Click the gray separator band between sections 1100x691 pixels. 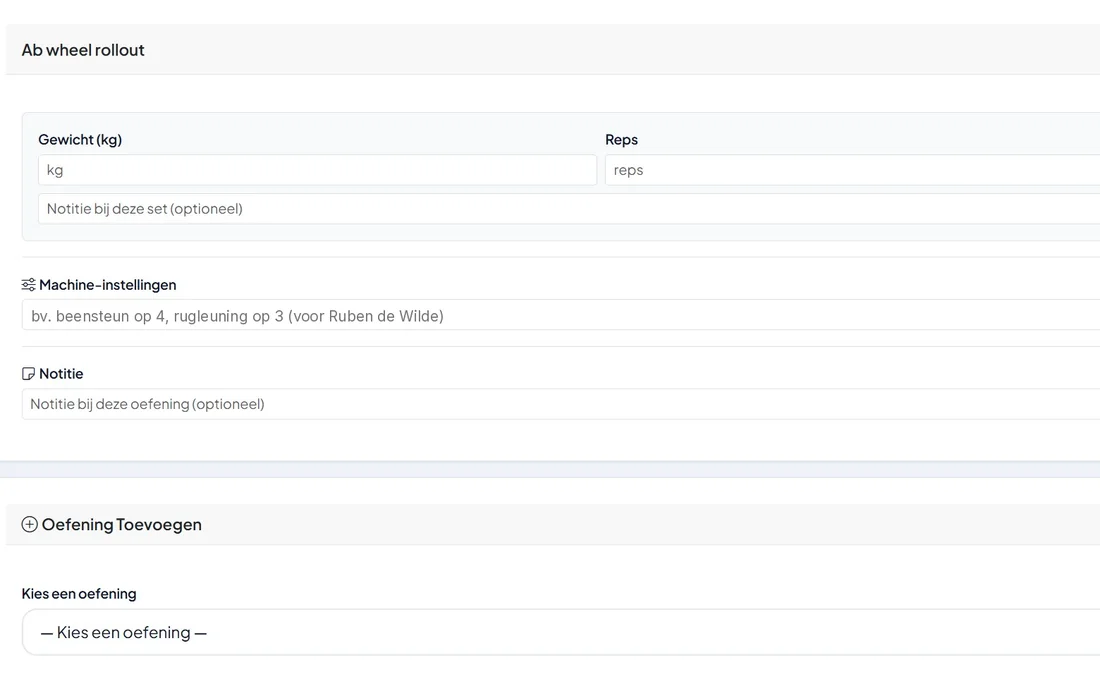[550, 469]
